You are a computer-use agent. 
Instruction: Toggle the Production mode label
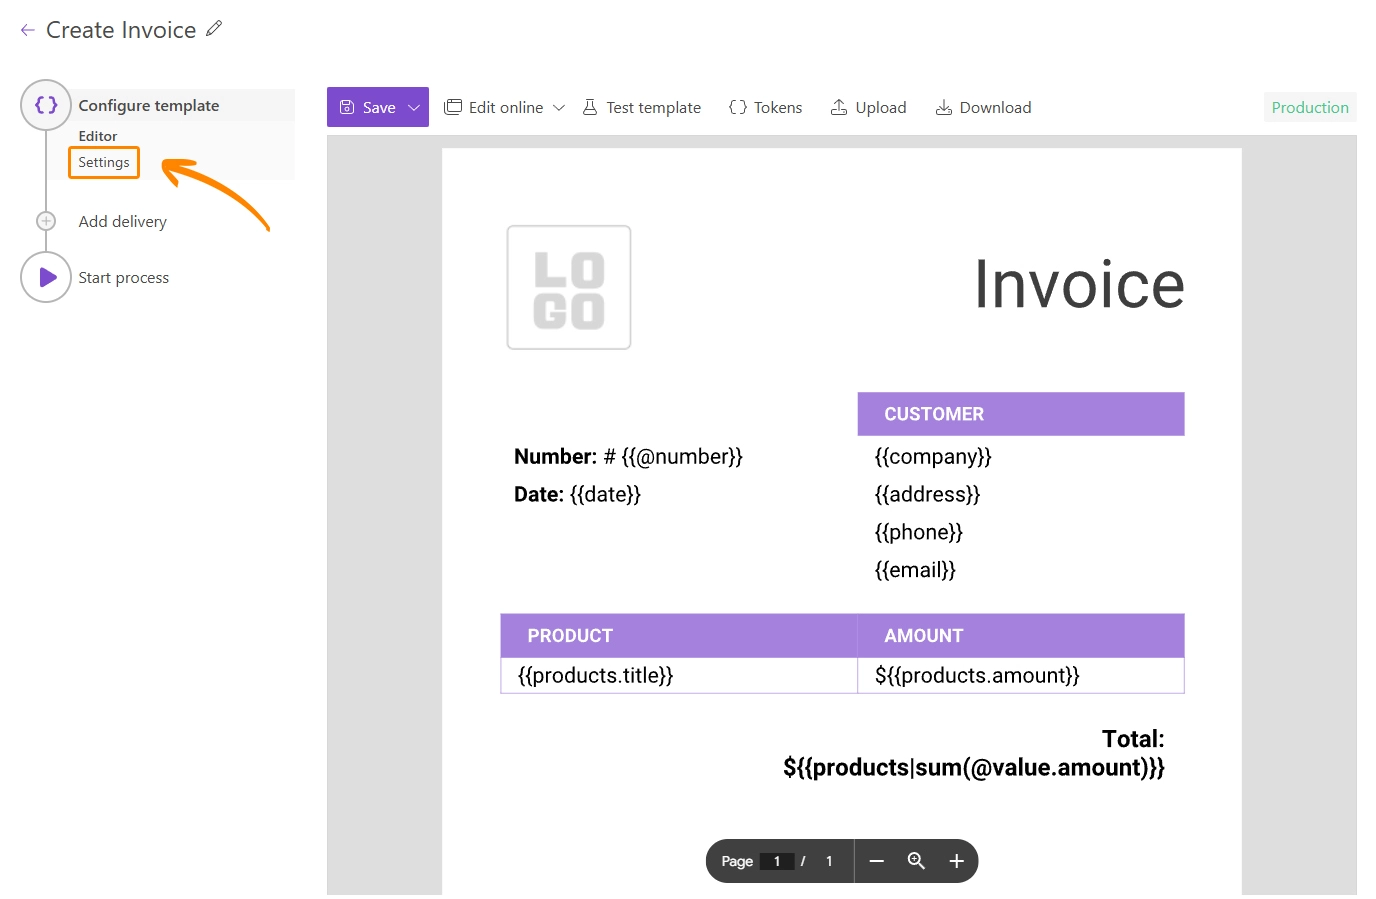(x=1309, y=107)
